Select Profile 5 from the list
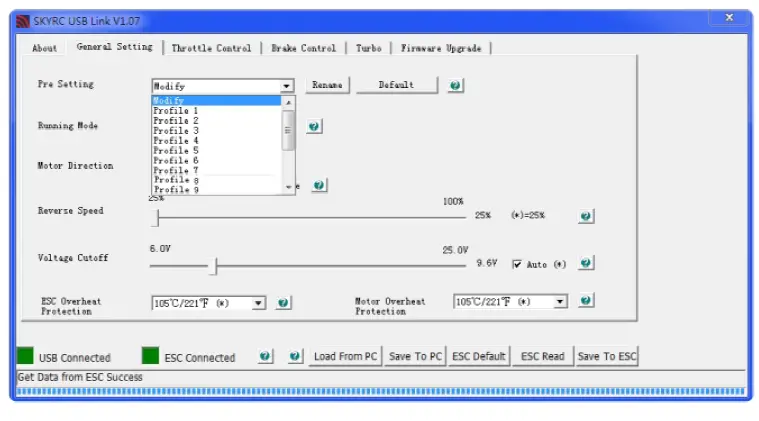 point(216,150)
